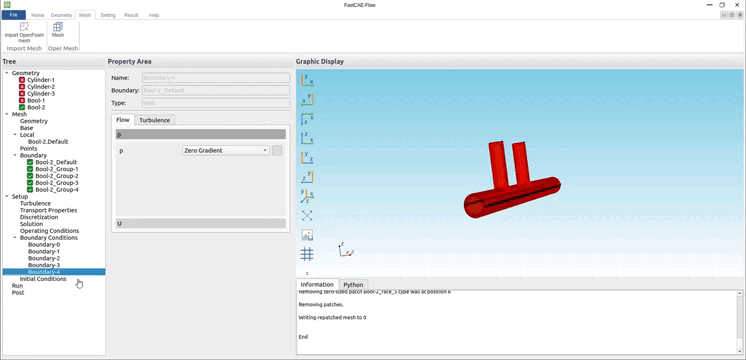This screenshot has height=360, width=746.
Task: Click the Name input field
Action: point(216,78)
